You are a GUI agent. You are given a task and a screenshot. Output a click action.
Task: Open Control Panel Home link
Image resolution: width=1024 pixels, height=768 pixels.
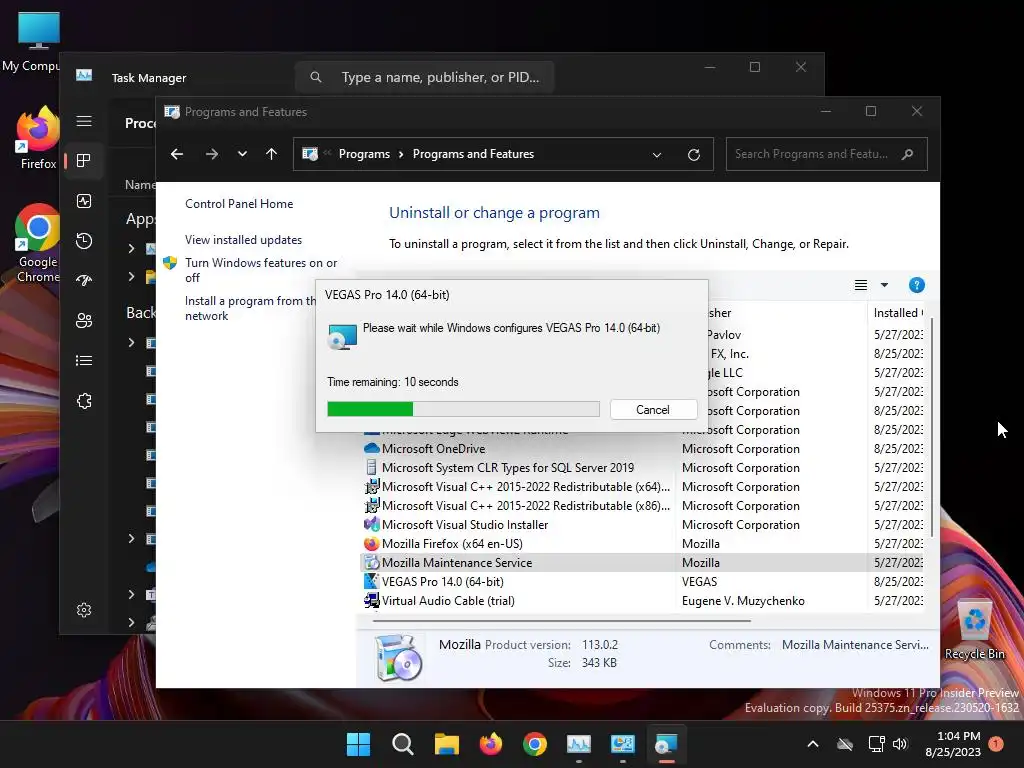pyautogui.click(x=239, y=204)
